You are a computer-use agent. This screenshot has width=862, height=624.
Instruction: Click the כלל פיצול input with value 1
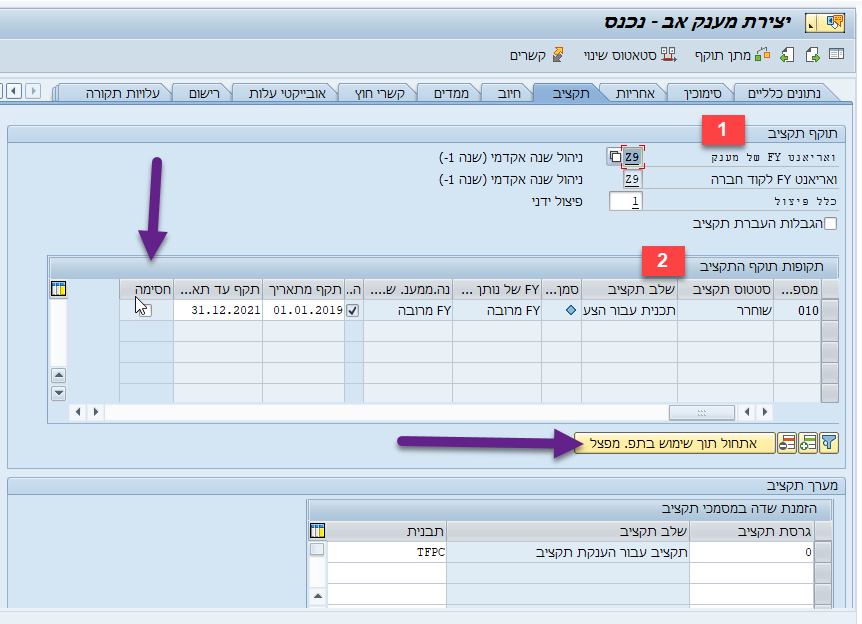tap(626, 201)
